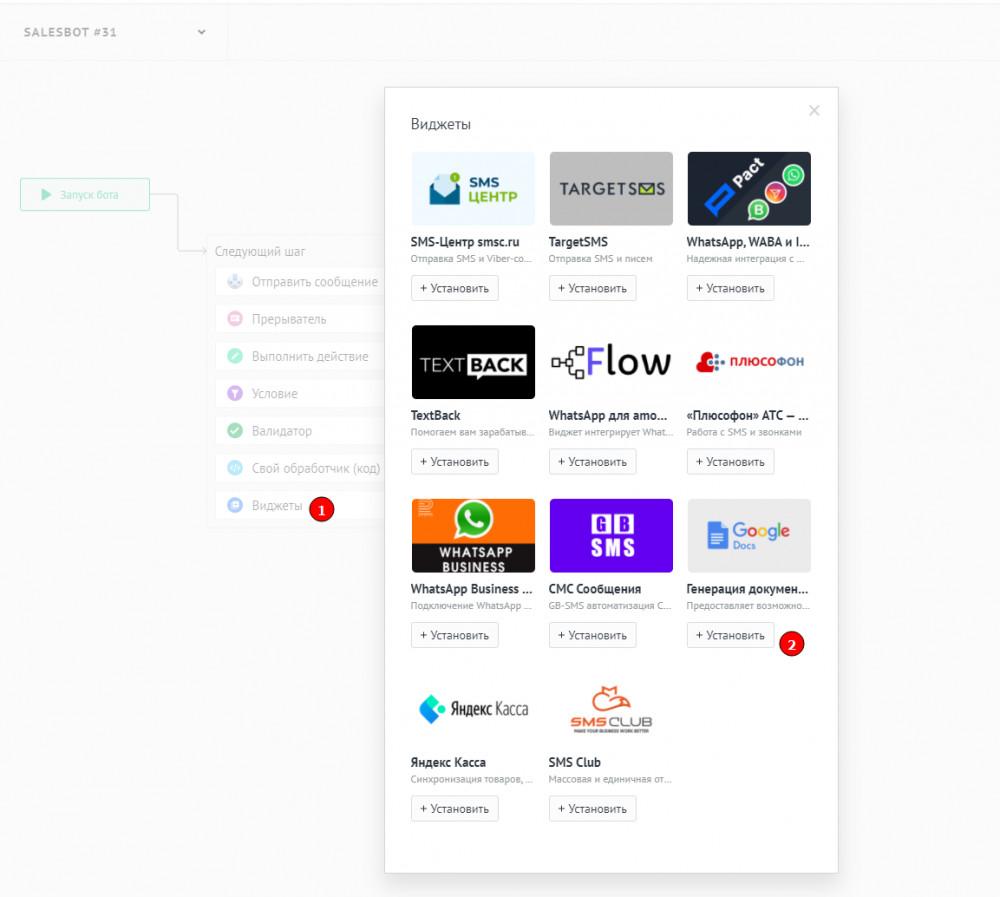Close the Виджеты dialog

(x=814, y=110)
